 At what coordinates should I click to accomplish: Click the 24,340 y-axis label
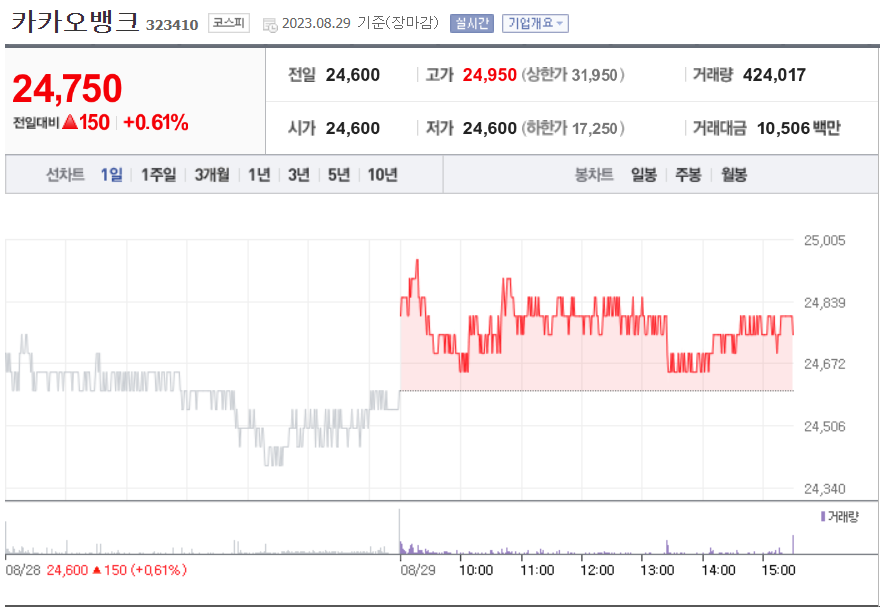pyautogui.click(x=824, y=489)
